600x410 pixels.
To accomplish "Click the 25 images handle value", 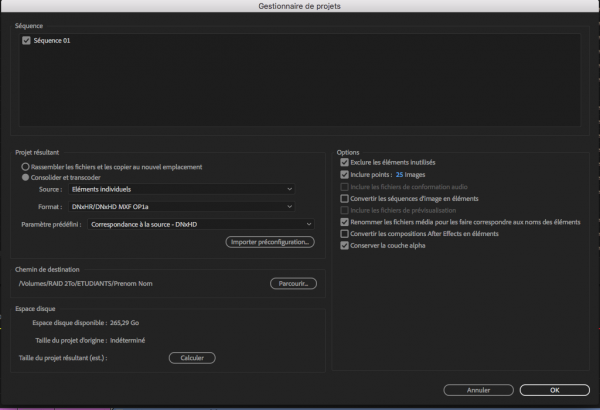I will coord(400,174).
